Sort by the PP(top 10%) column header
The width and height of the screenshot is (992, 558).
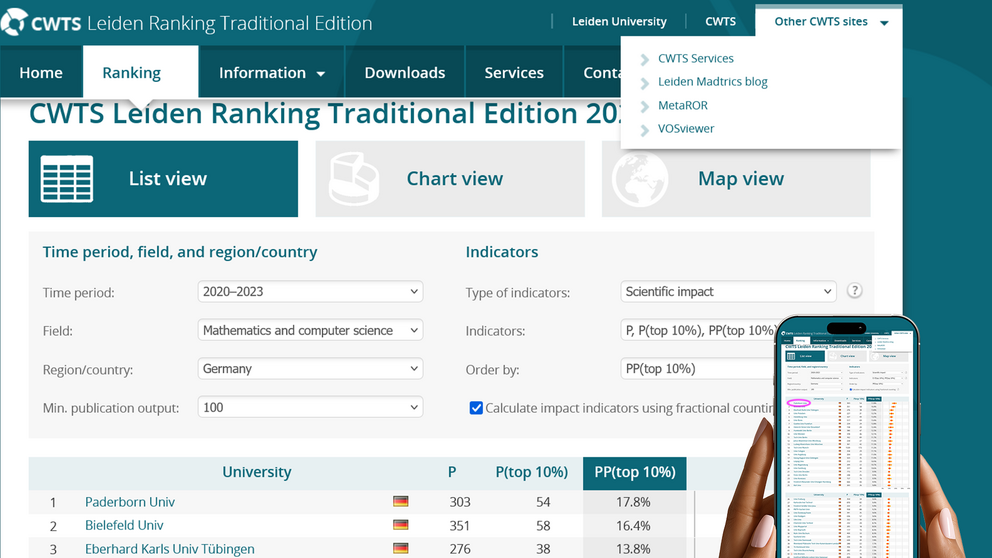pos(635,473)
